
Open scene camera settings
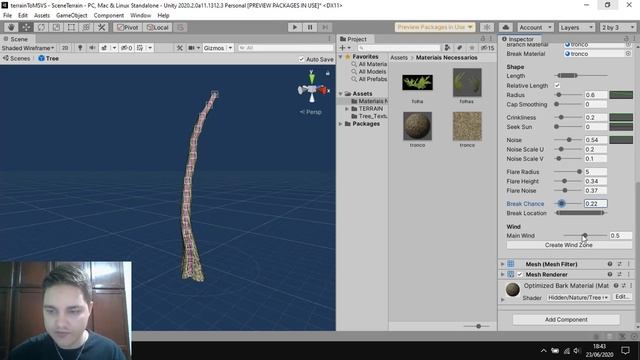pos(191,48)
